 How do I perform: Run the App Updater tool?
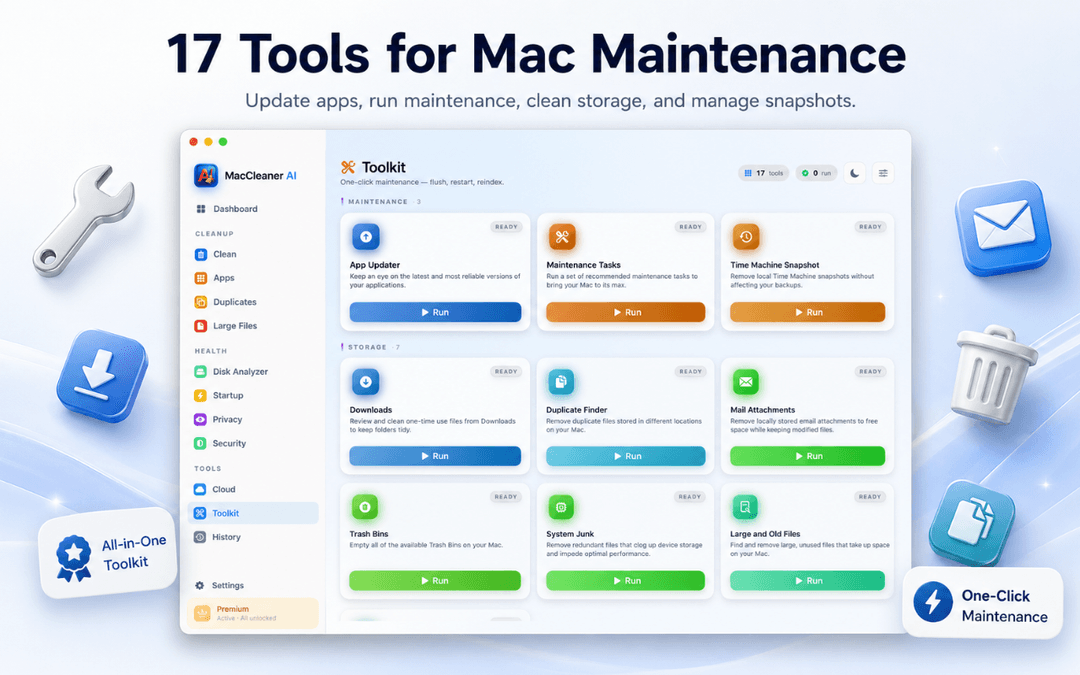pos(435,312)
